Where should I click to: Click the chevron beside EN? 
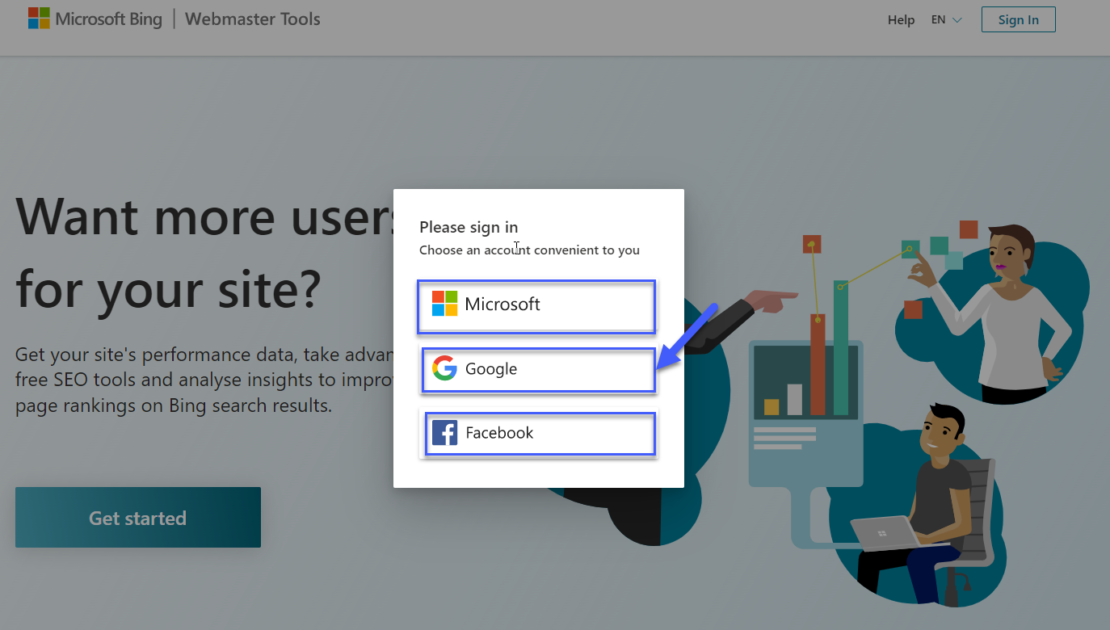[x=957, y=20]
